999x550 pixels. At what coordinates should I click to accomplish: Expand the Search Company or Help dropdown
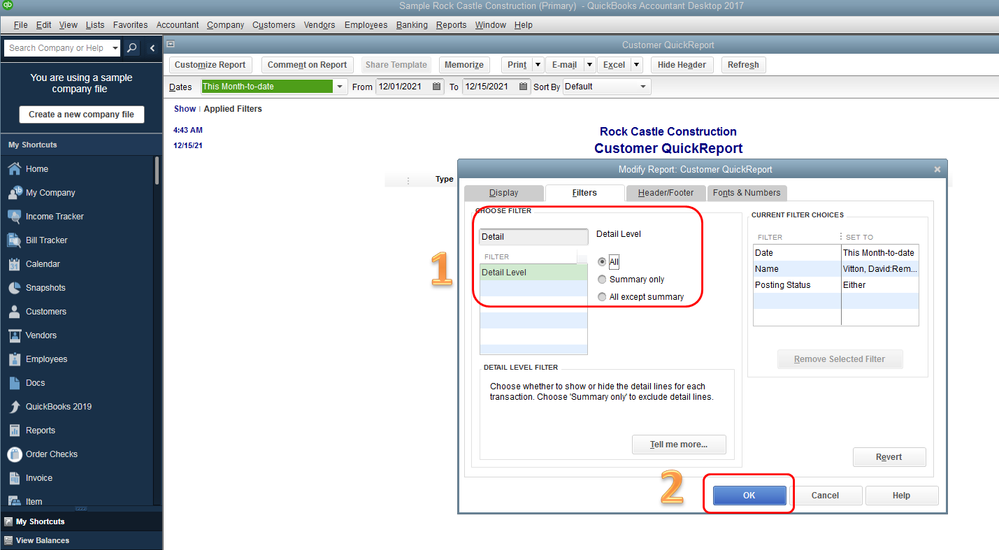coord(115,48)
